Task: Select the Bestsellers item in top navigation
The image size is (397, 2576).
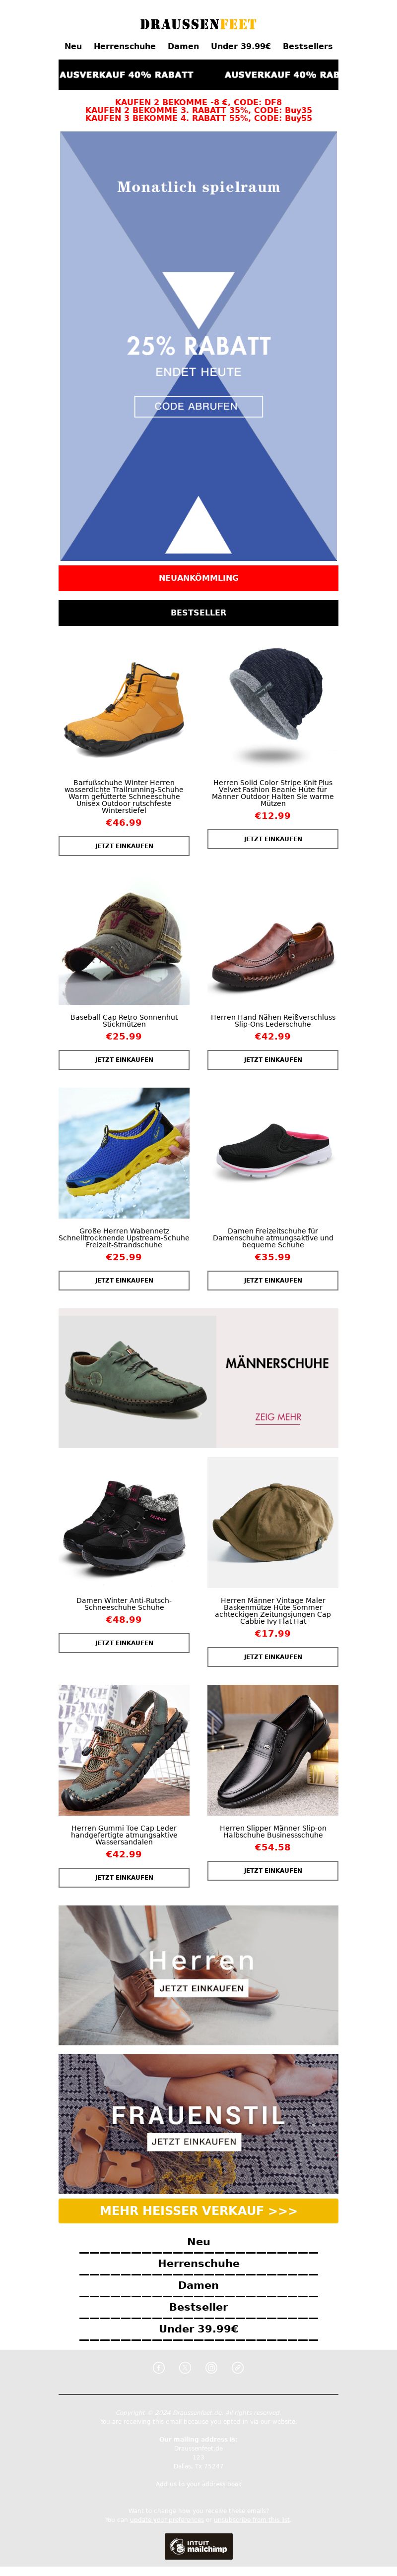Action: (308, 46)
